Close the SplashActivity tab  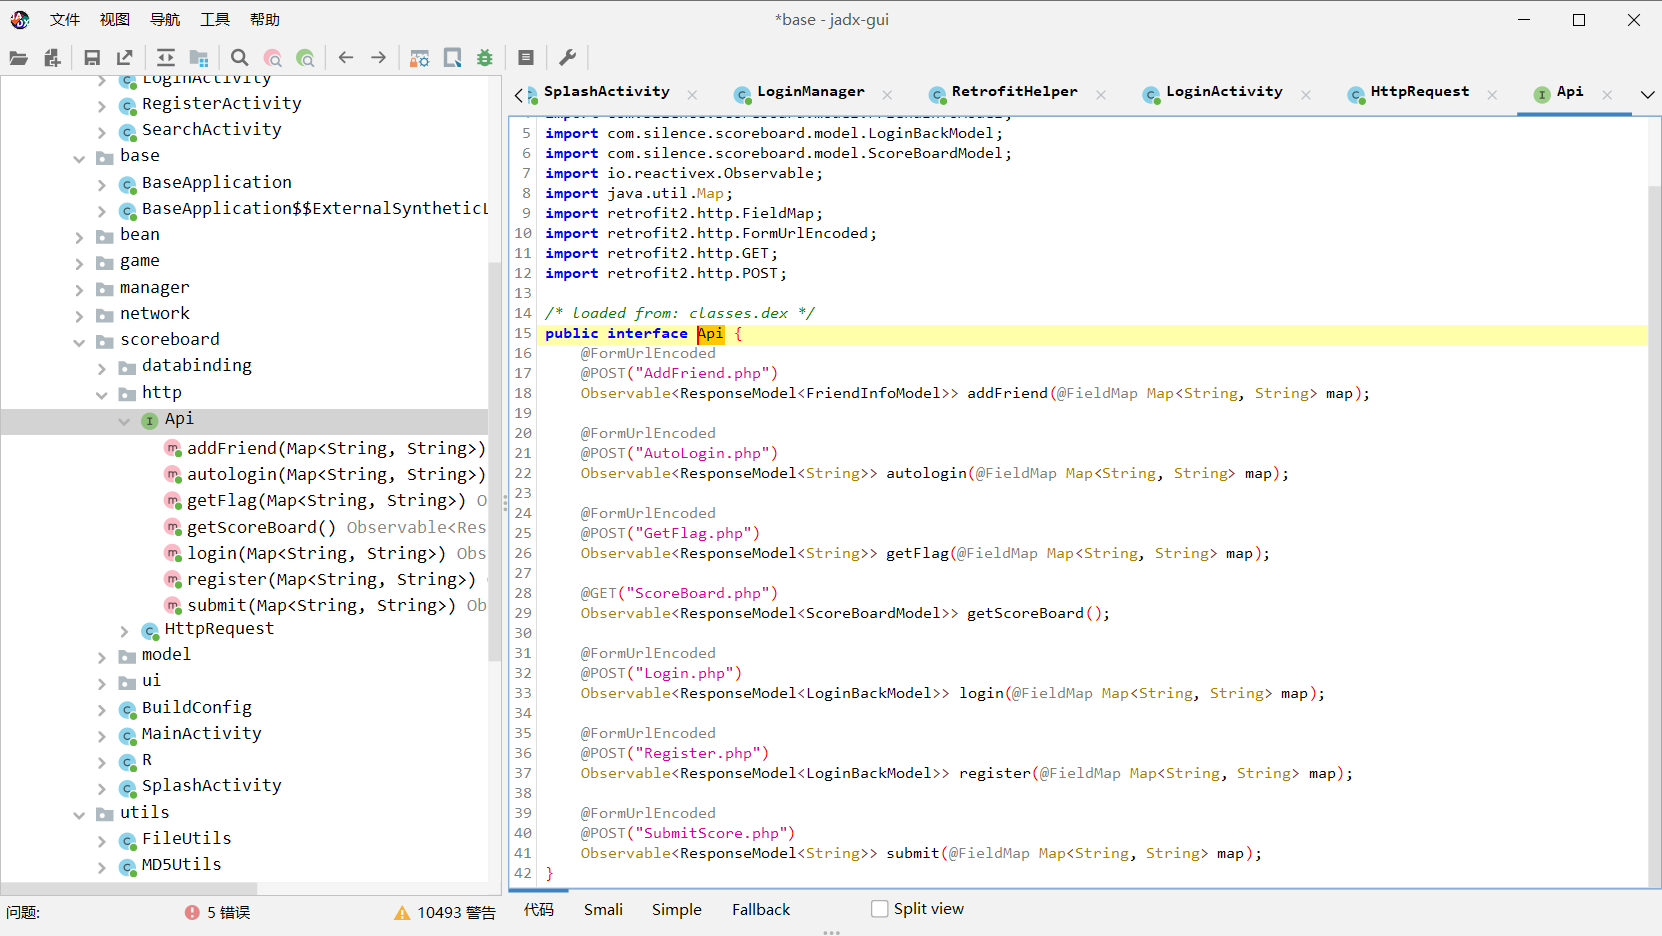692,94
